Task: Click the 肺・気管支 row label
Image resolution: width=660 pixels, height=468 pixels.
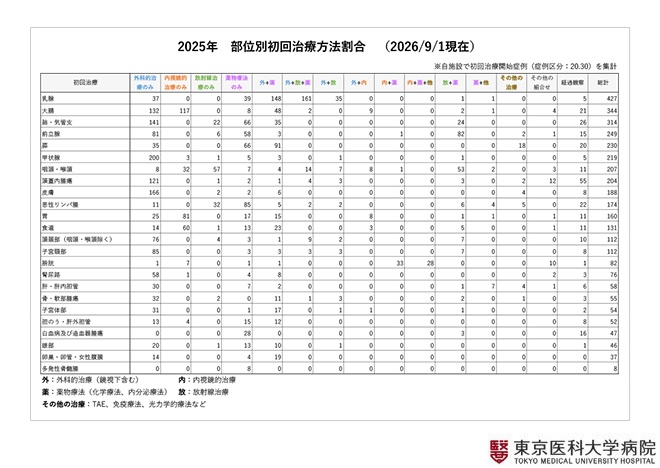Action: 57,122
